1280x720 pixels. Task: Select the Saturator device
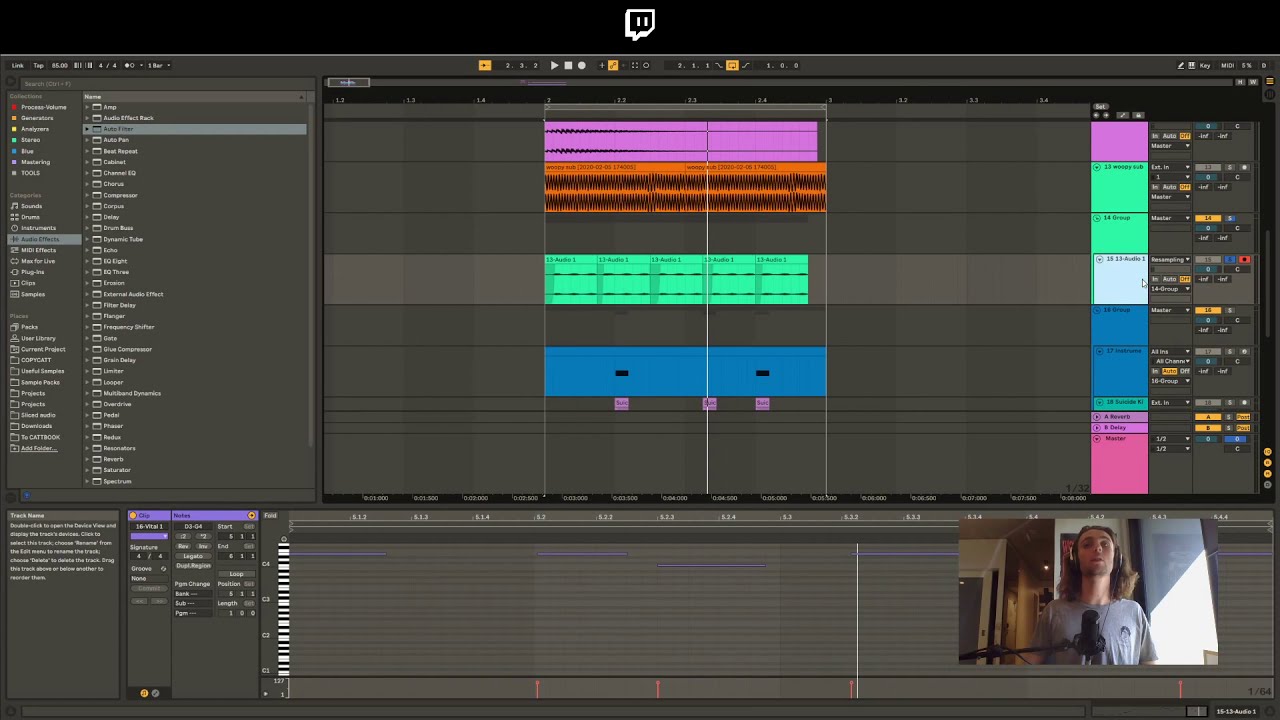(116, 470)
